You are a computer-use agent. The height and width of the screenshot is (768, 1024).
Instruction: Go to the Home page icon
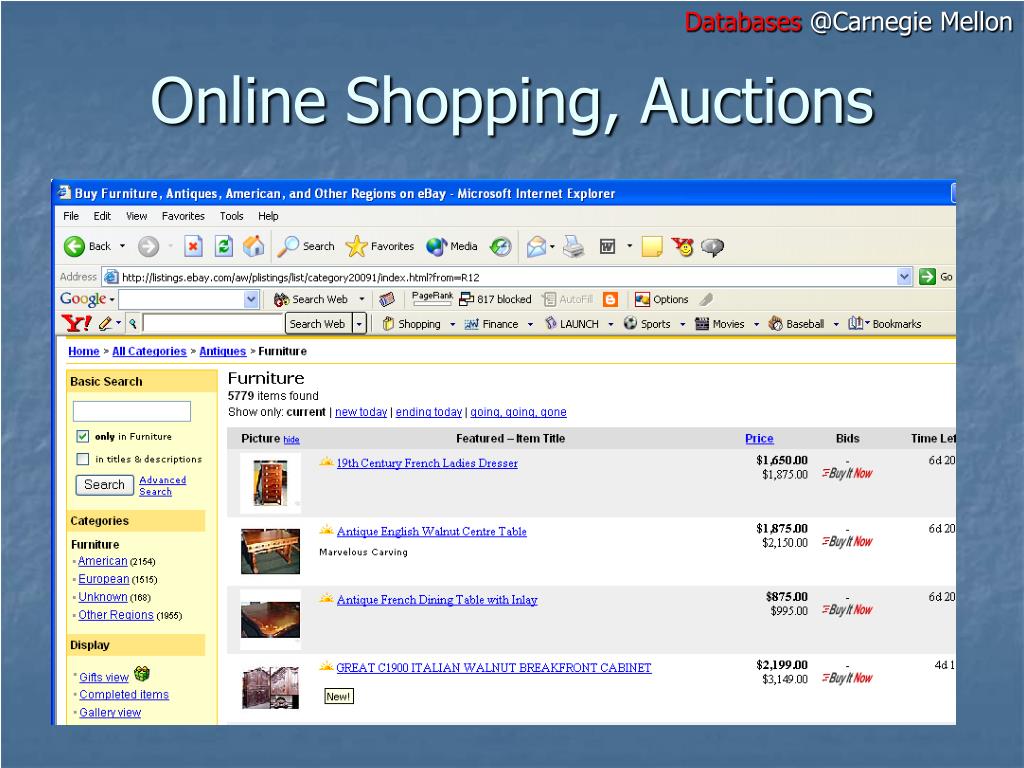coord(254,246)
